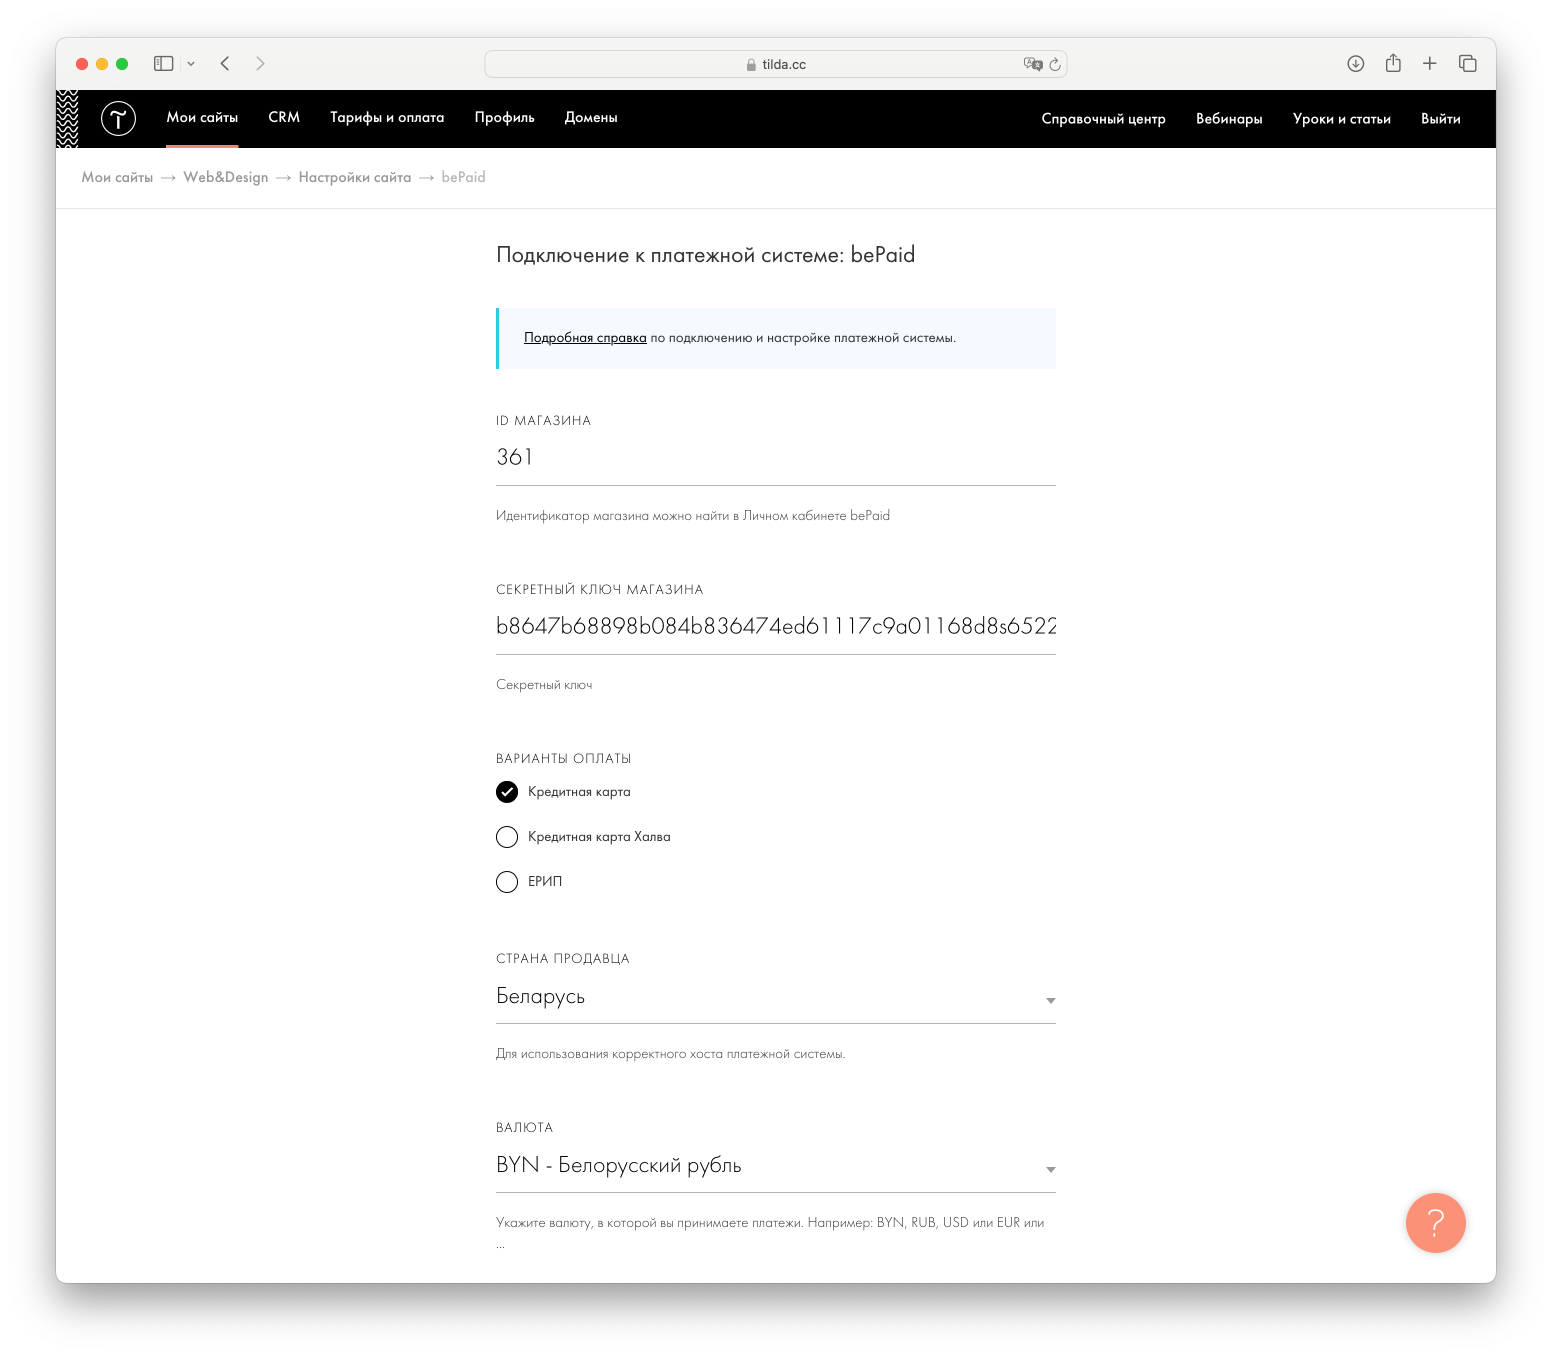The image size is (1552, 1357).
Task: Click the Tilda logo icon
Action: point(118,118)
